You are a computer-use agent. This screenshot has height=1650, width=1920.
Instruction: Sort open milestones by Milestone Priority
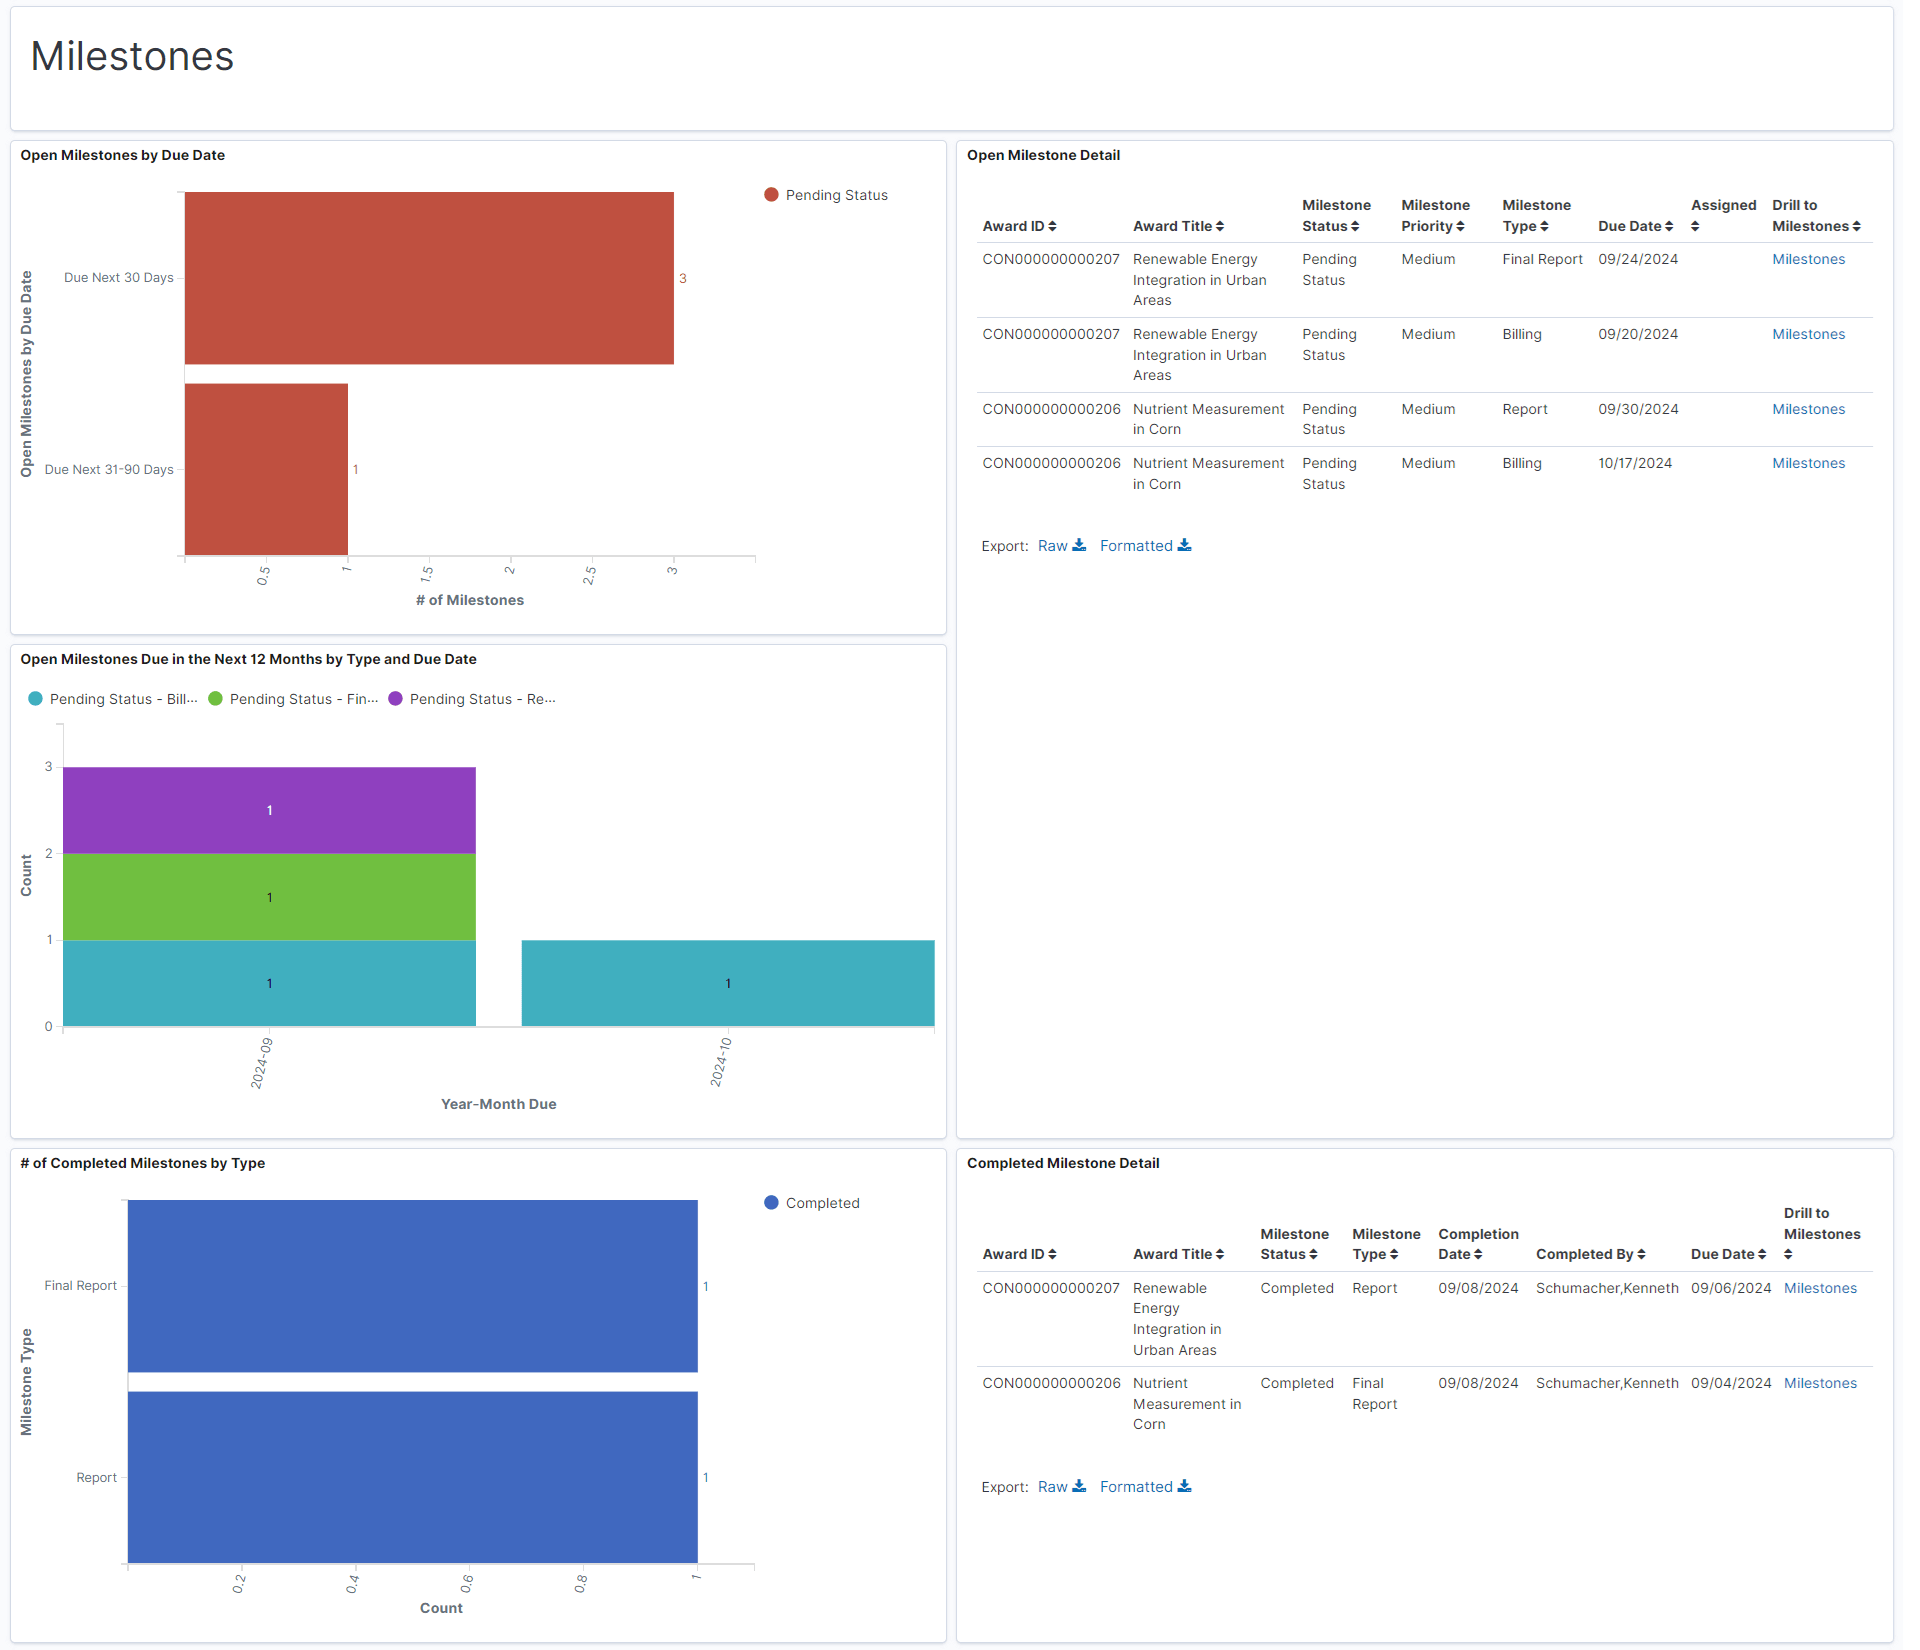point(1431,226)
